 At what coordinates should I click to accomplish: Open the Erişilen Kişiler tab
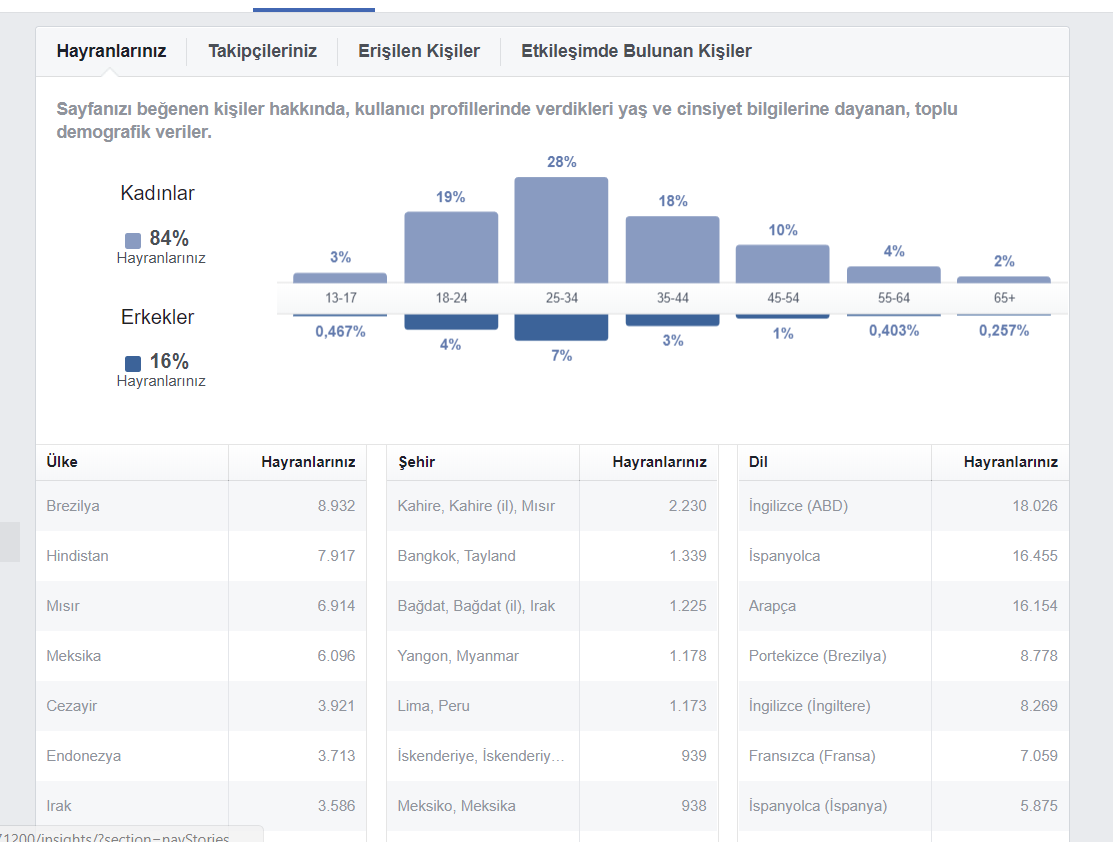tap(419, 51)
